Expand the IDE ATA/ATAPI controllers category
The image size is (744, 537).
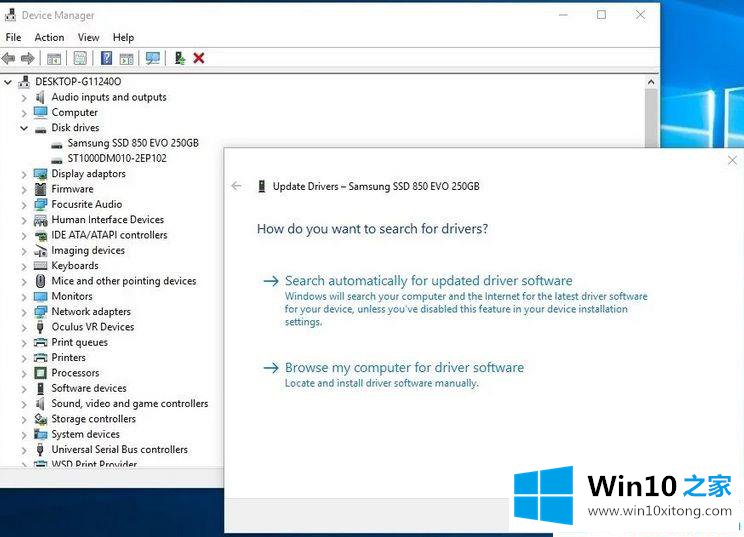pos(24,235)
